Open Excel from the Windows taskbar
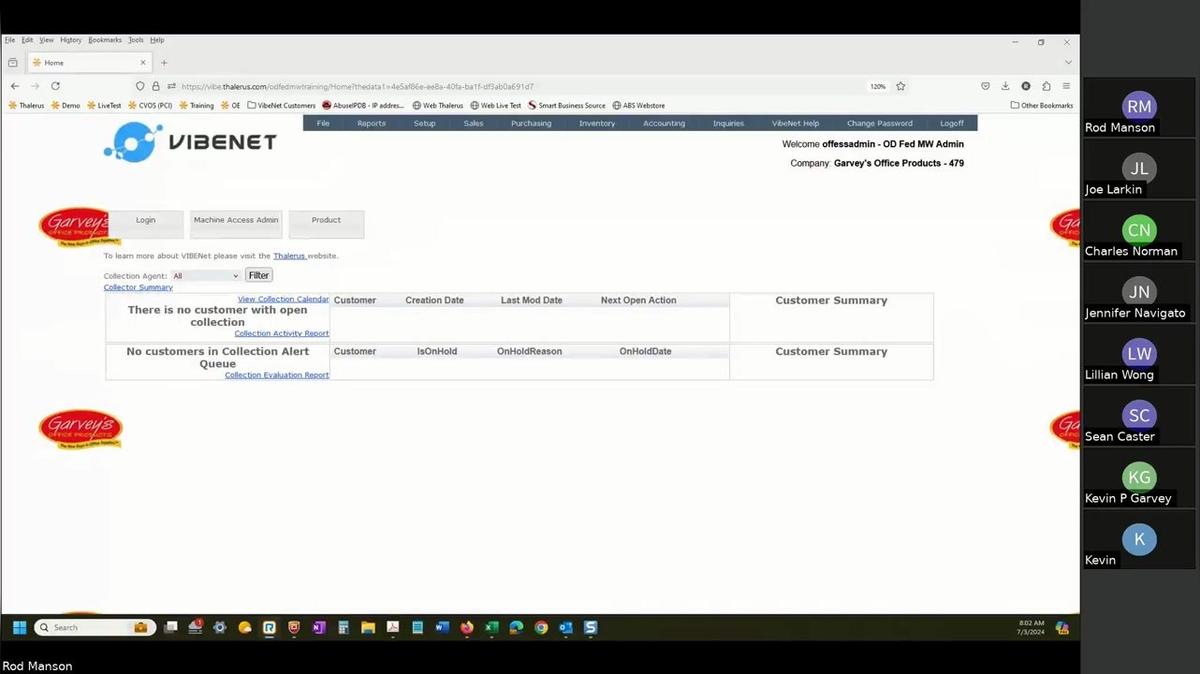The image size is (1200, 674). point(492,628)
